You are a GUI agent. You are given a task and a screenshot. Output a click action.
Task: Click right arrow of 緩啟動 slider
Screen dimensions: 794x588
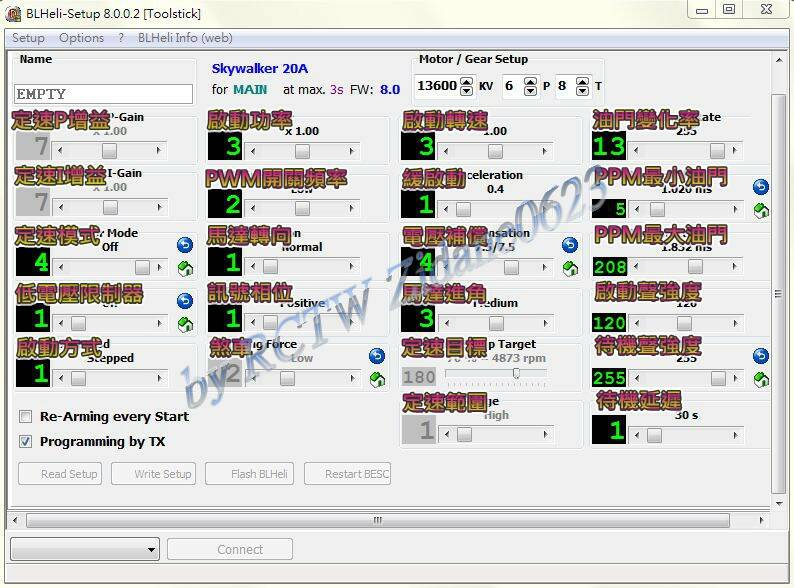point(545,209)
